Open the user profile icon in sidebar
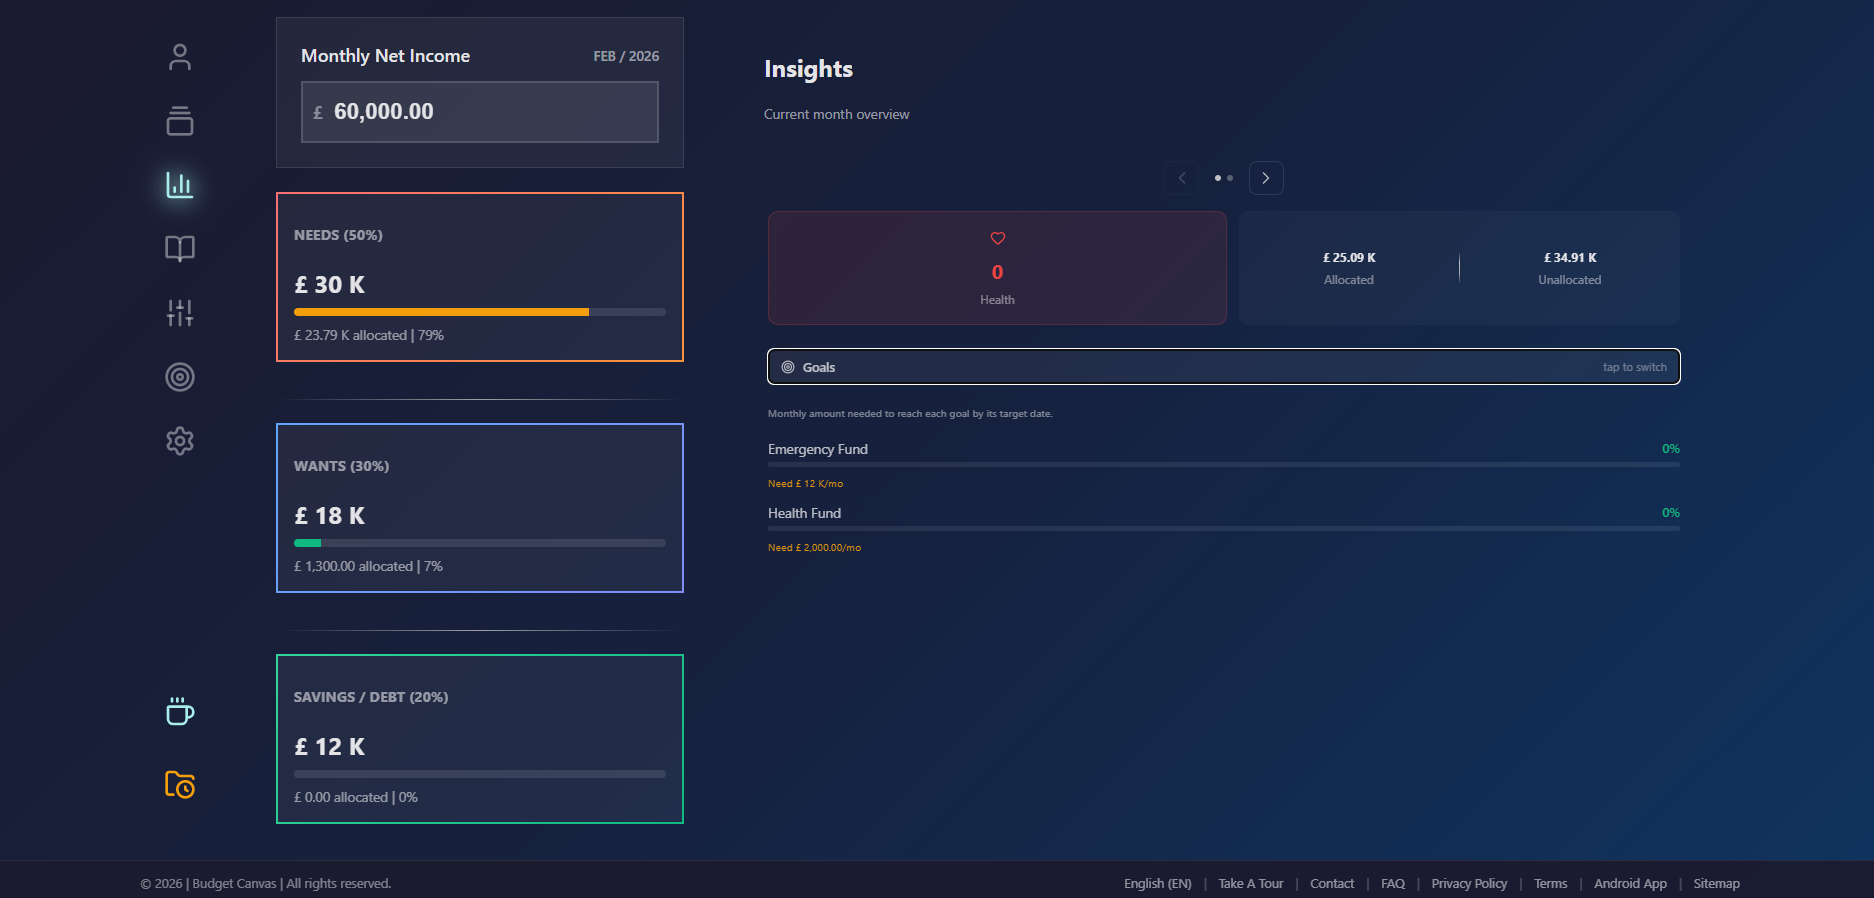The width and height of the screenshot is (1874, 898). (x=180, y=57)
